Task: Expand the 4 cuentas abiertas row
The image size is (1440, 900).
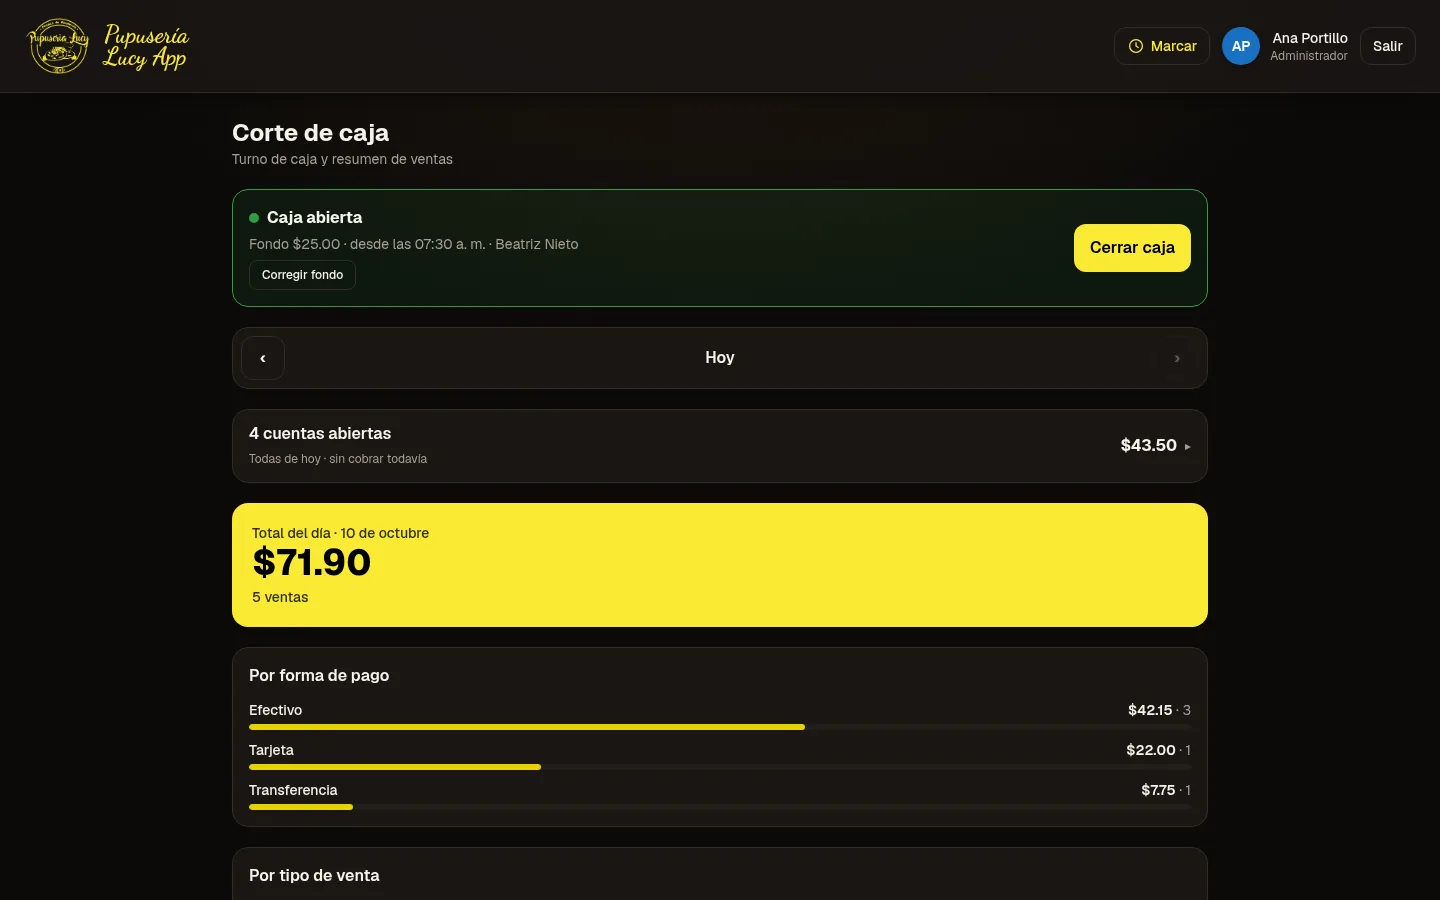Action: (720, 446)
